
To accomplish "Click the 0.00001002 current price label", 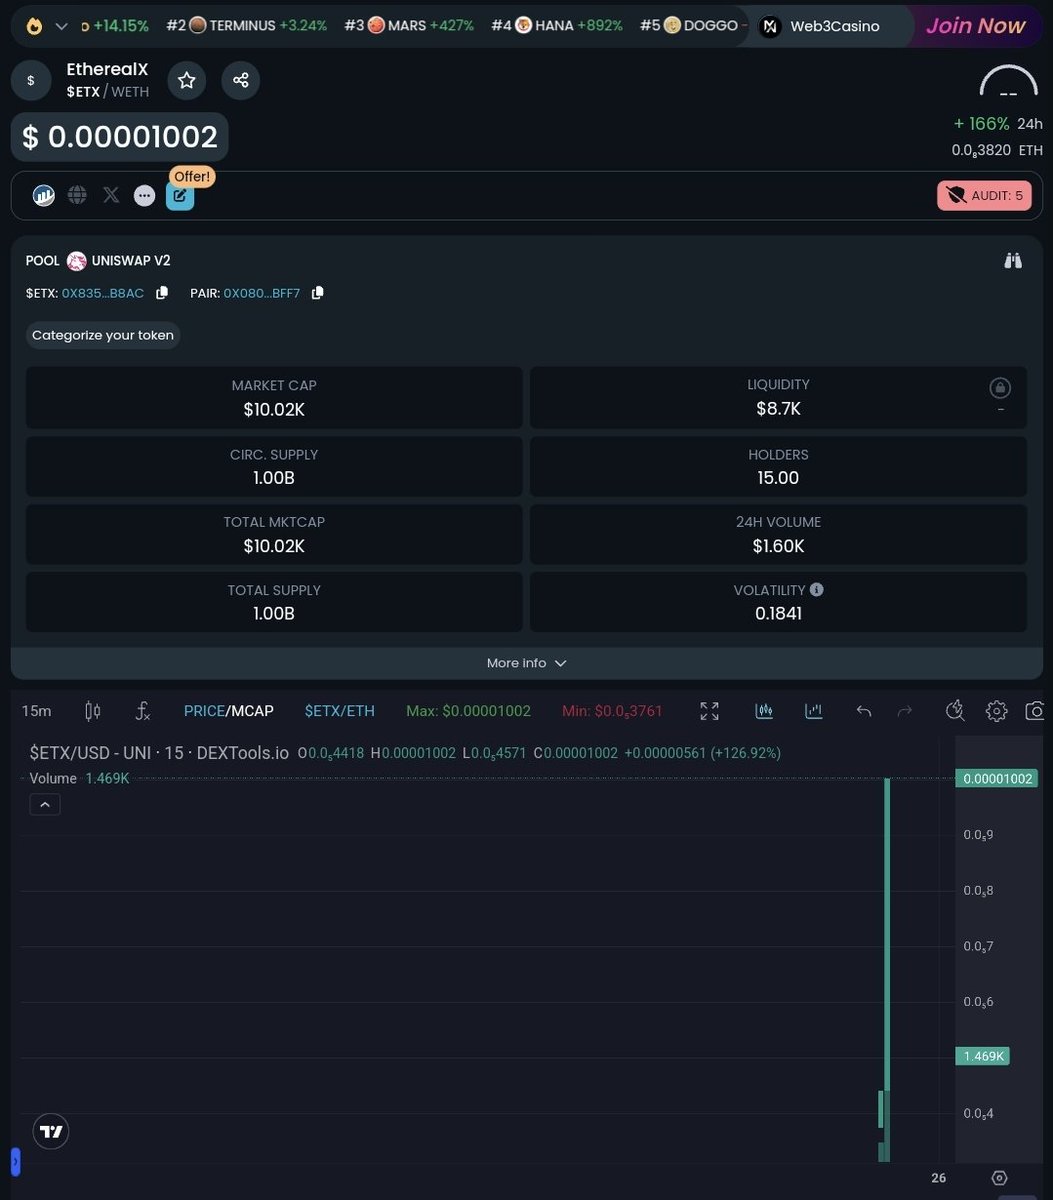I will (996, 778).
